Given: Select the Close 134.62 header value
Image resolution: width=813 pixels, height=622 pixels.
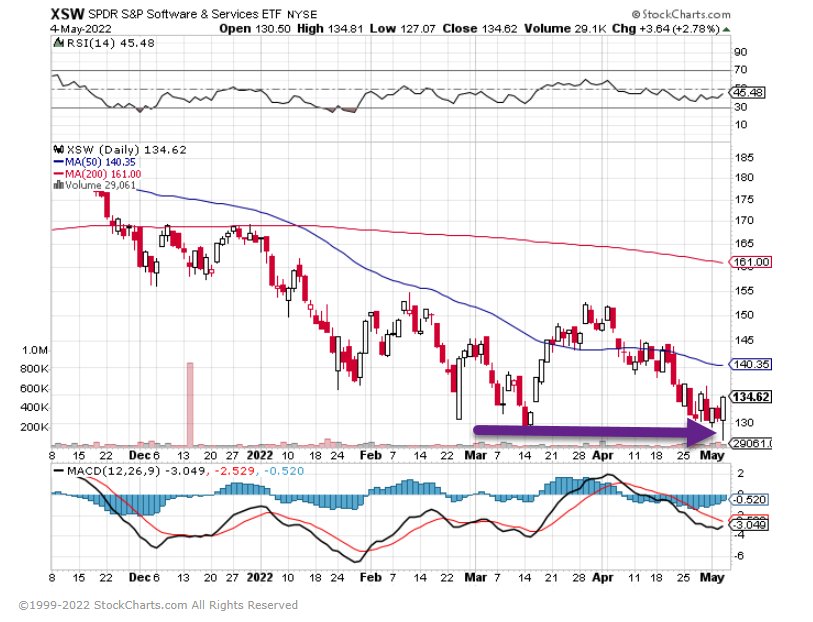Looking at the screenshot, I should 480,29.
